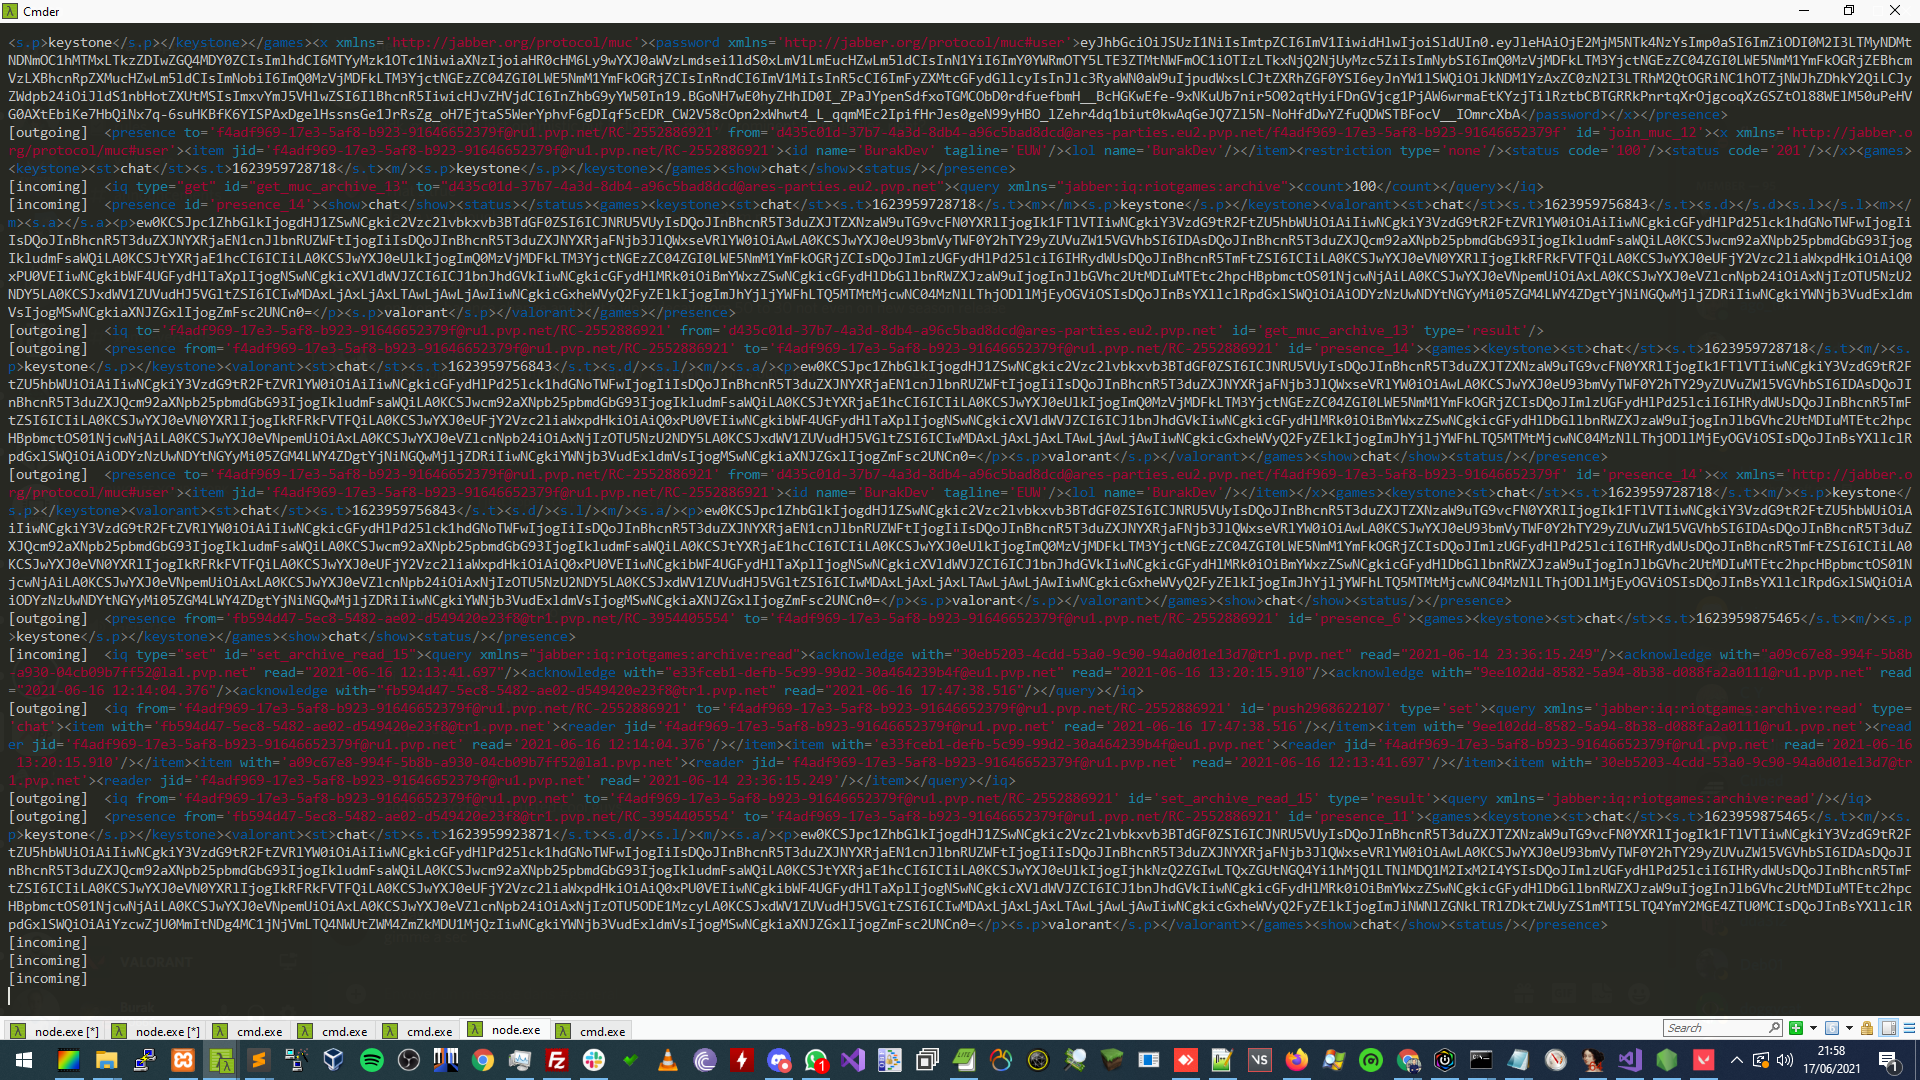1920x1080 pixels.
Task: Open the Windows Start button
Action: [24, 1060]
